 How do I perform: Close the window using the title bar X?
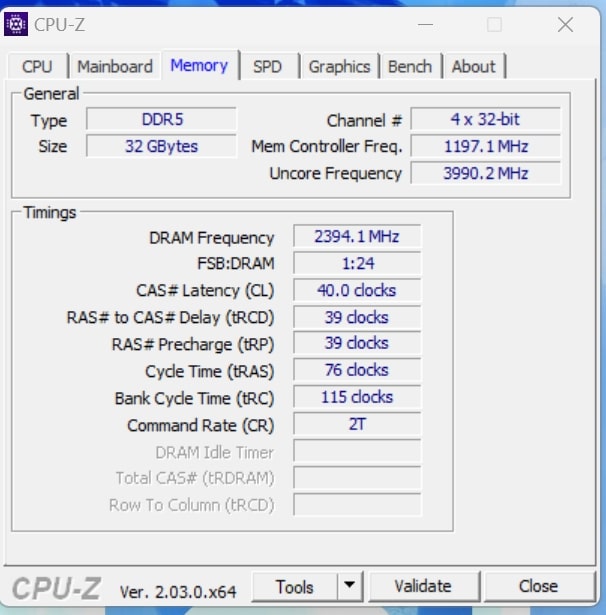click(x=563, y=25)
